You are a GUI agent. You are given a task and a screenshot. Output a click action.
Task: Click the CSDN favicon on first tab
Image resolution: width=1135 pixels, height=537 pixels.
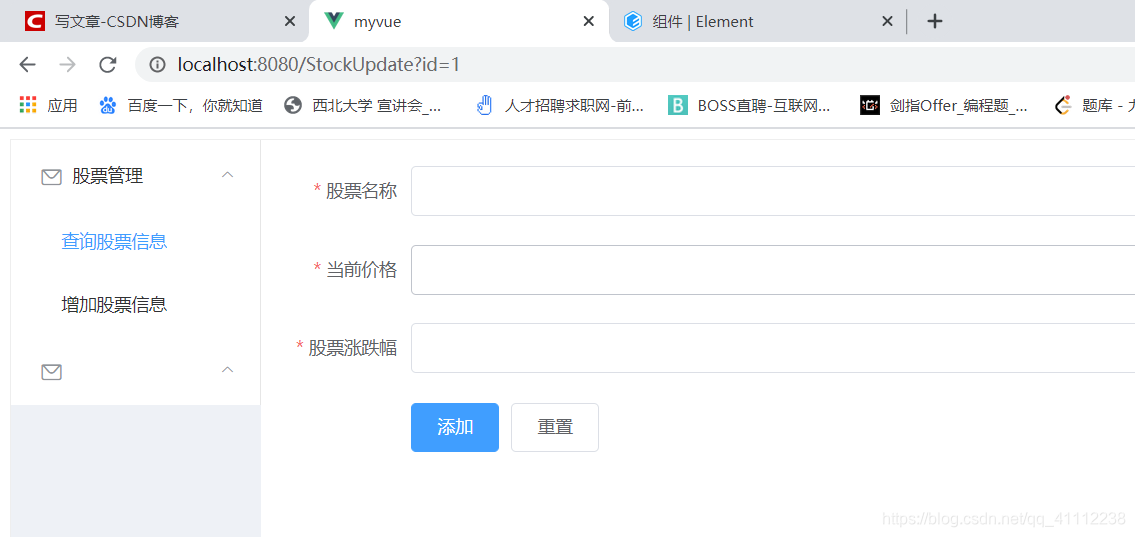pyautogui.click(x=34, y=22)
